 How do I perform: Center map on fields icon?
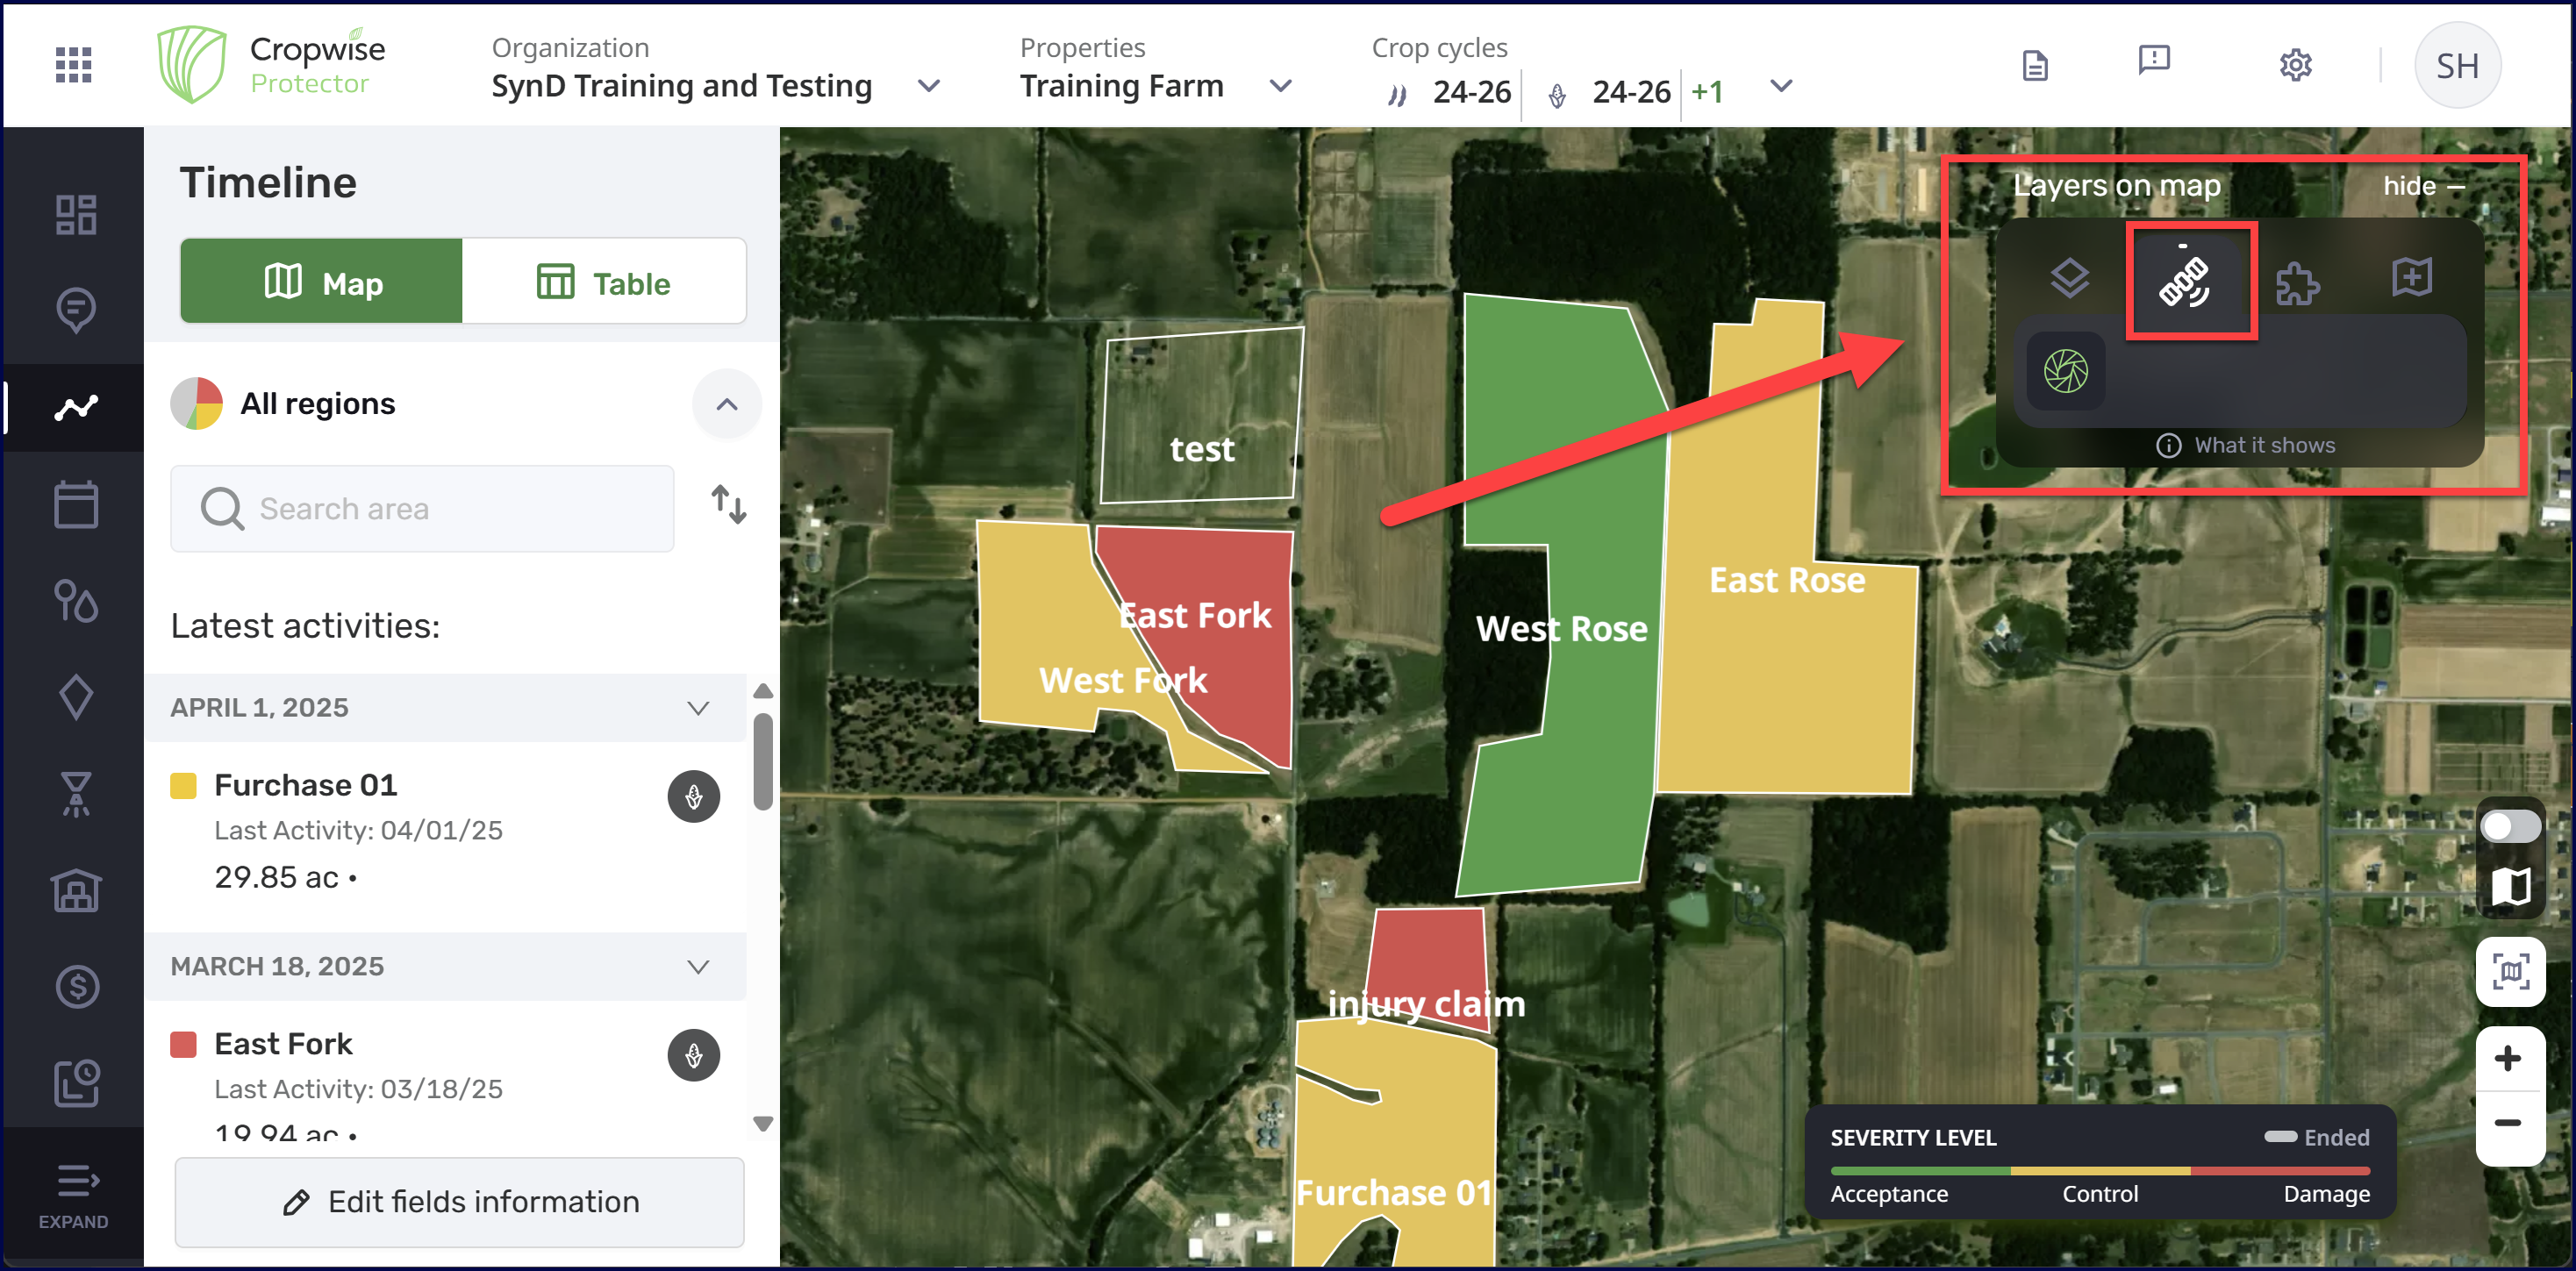pyautogui.click(x=2510, y=972)
